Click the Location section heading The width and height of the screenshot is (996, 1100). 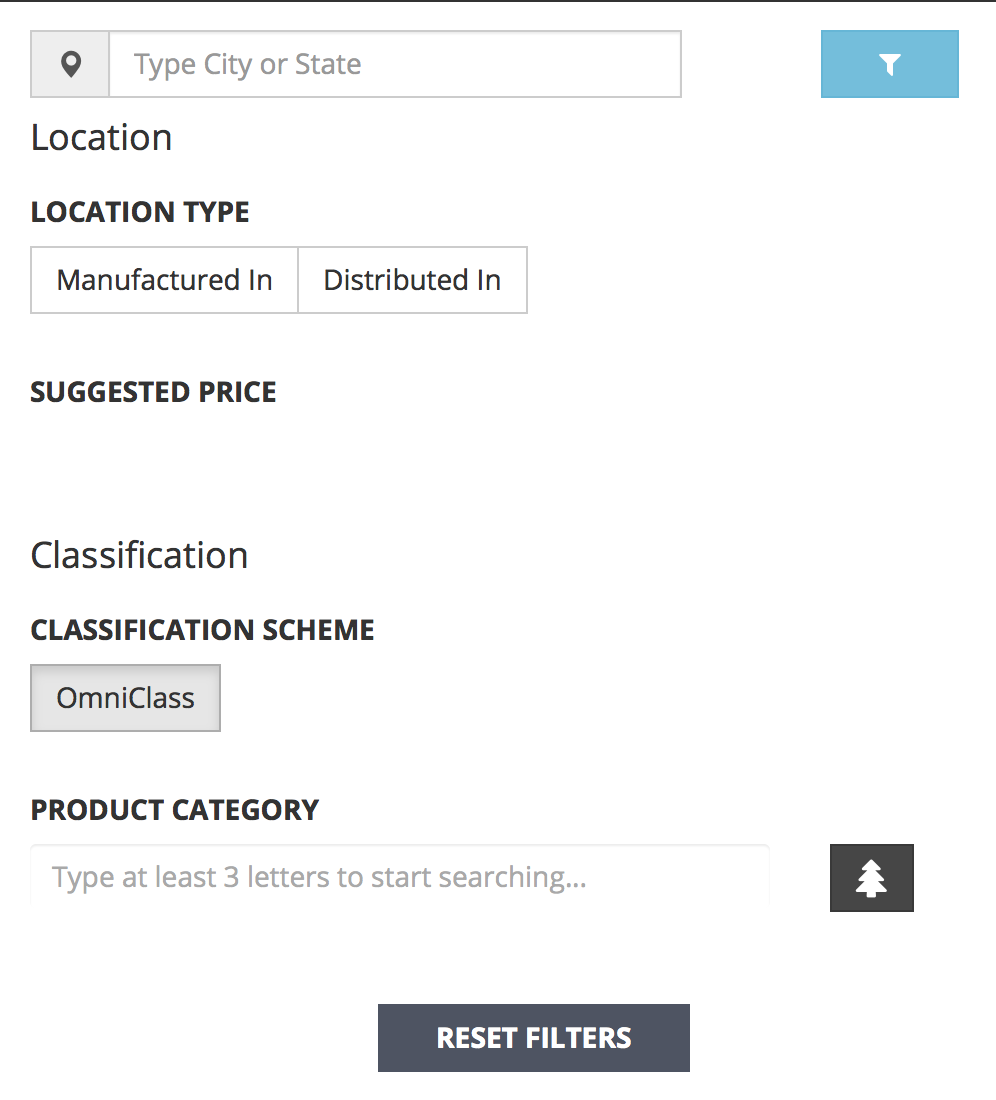coord(102,138)
